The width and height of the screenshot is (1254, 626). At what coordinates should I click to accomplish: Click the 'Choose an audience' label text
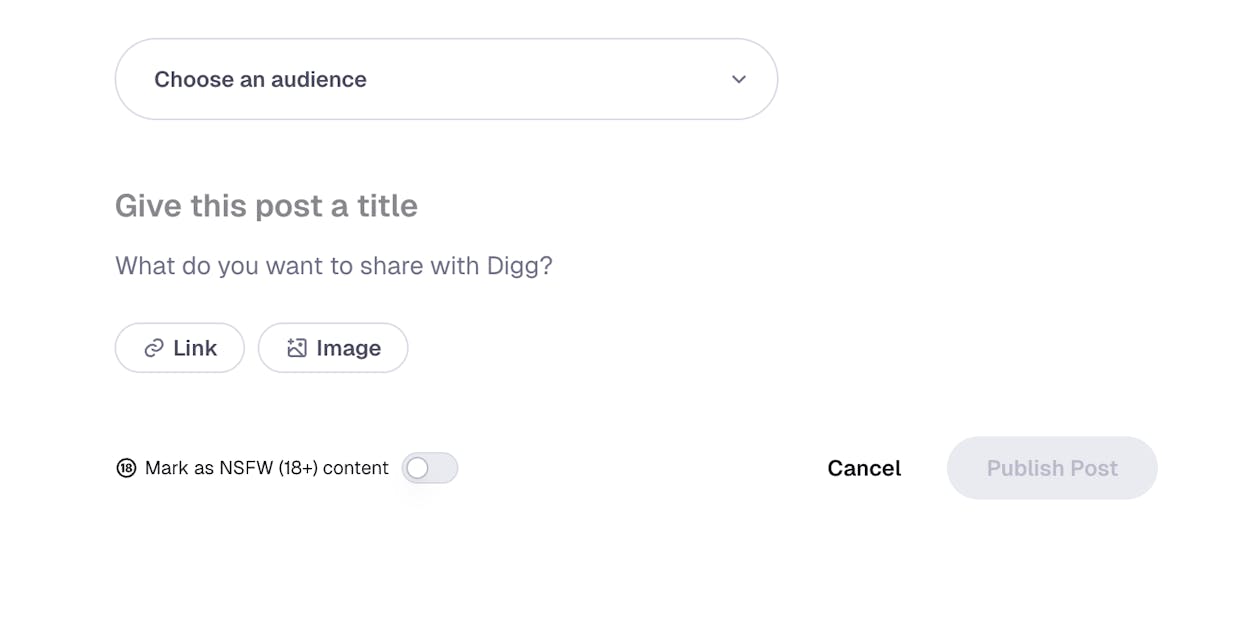(260, 79)
